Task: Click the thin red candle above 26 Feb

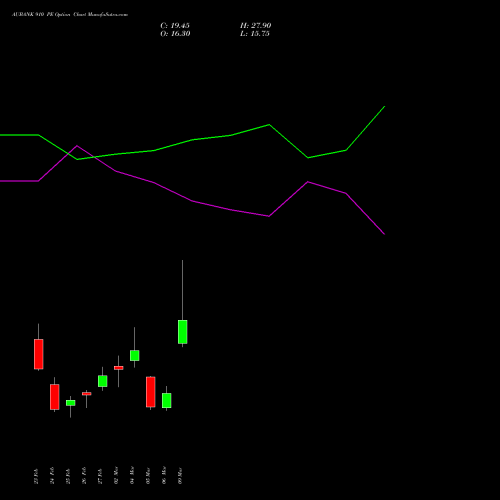Action: coord(87,394)
